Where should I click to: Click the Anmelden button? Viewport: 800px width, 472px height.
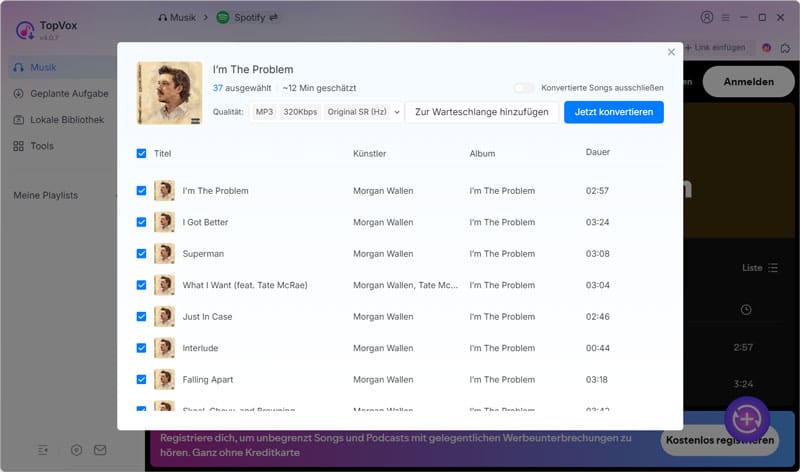click(x=748, y=82)
